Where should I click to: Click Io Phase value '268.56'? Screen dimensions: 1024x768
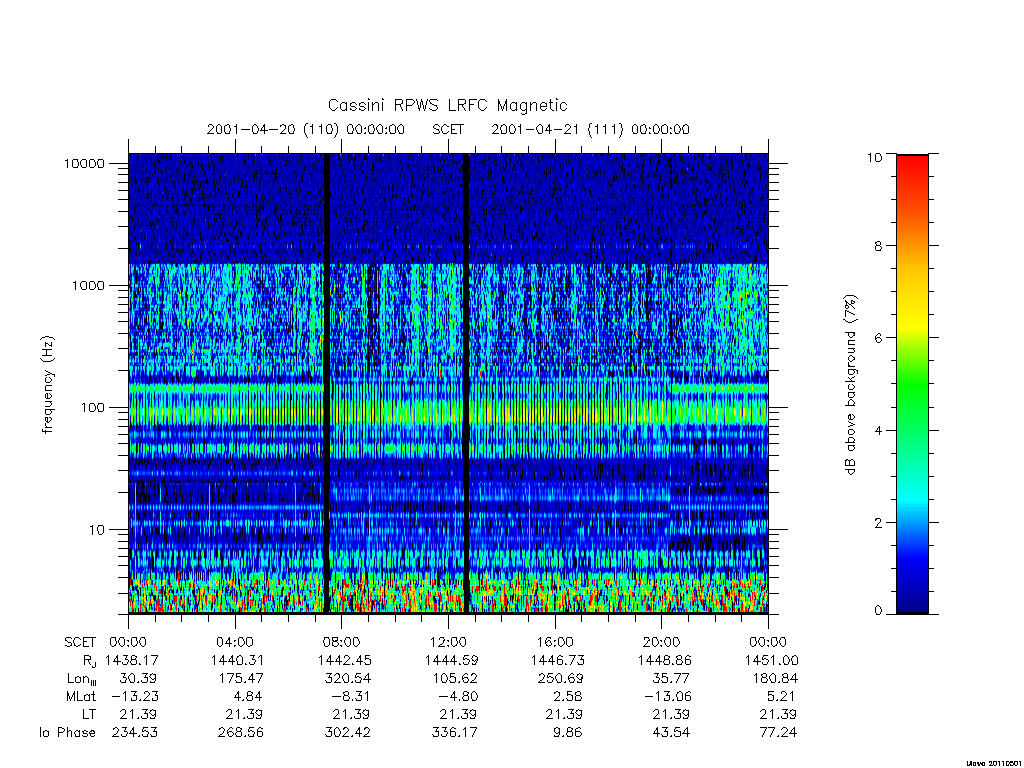(241, 733)
